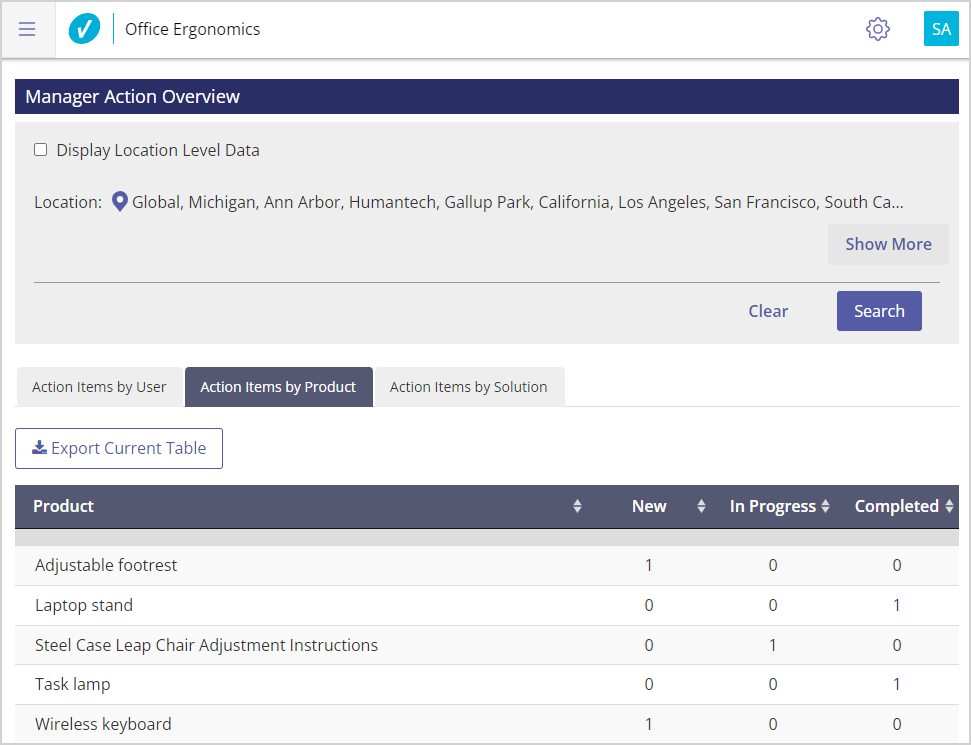
Task: Switch to Action Items by User tab
Action: tap(99, 387)
